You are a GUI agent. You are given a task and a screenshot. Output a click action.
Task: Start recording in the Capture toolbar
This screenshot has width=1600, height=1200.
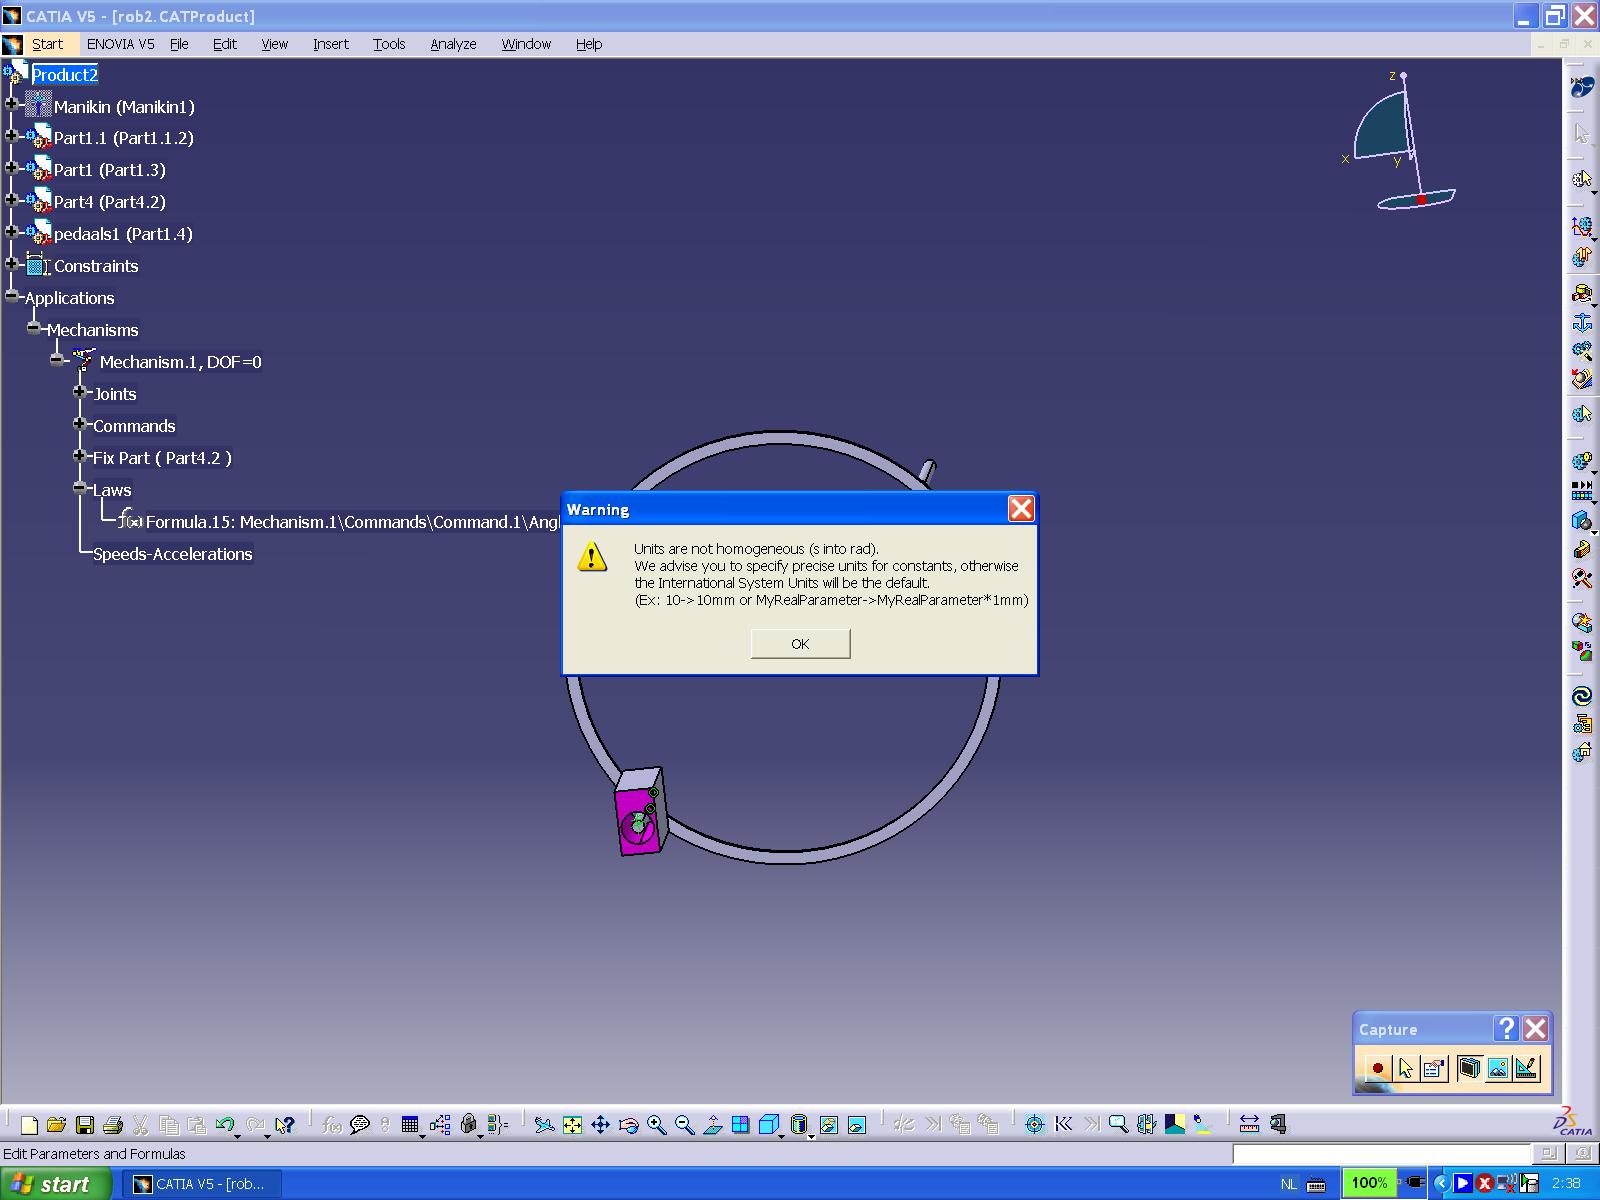1378,1068
